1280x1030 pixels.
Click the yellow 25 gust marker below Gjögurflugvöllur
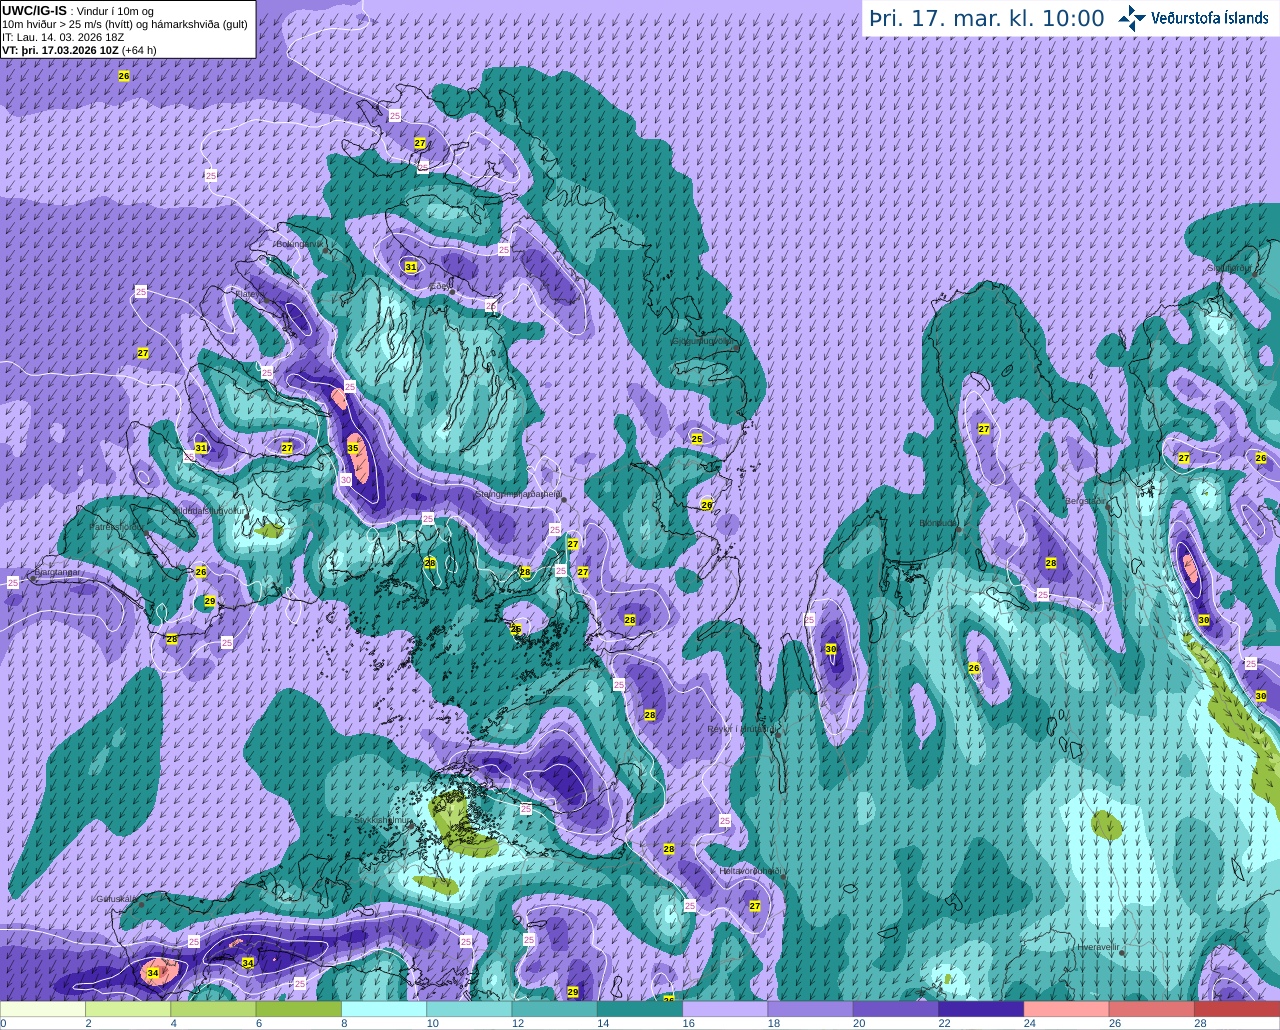point(697,439)
